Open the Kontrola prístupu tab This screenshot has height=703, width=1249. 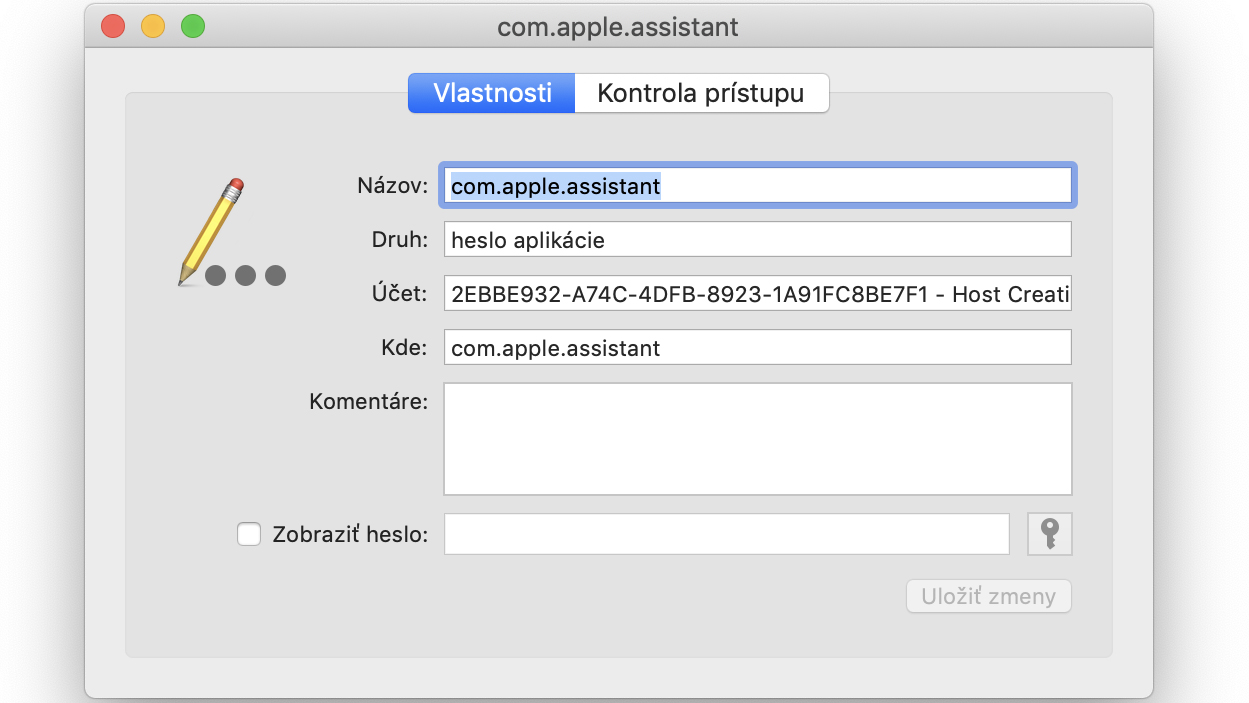coord(701,93)
